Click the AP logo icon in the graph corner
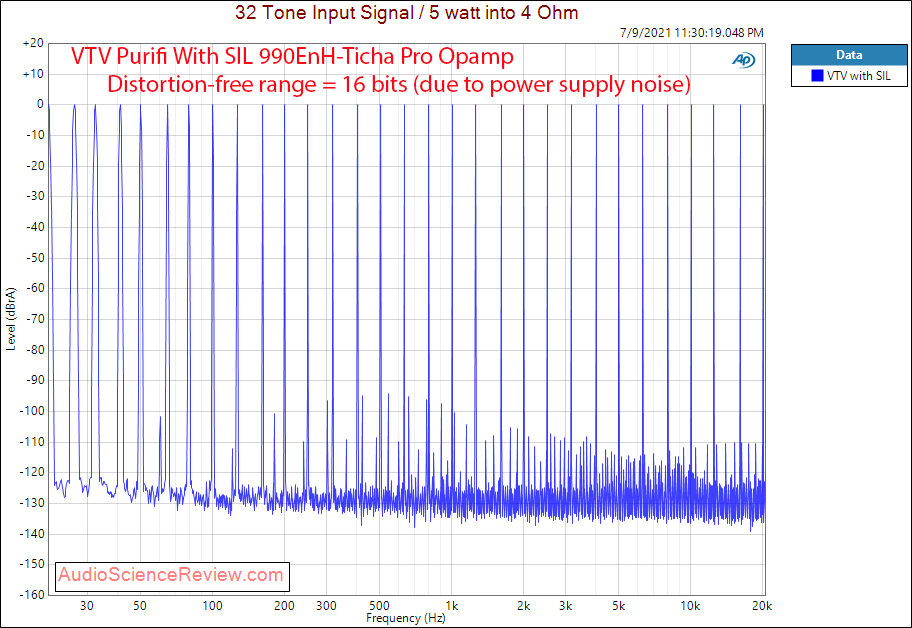 click(x=743, y=59)
